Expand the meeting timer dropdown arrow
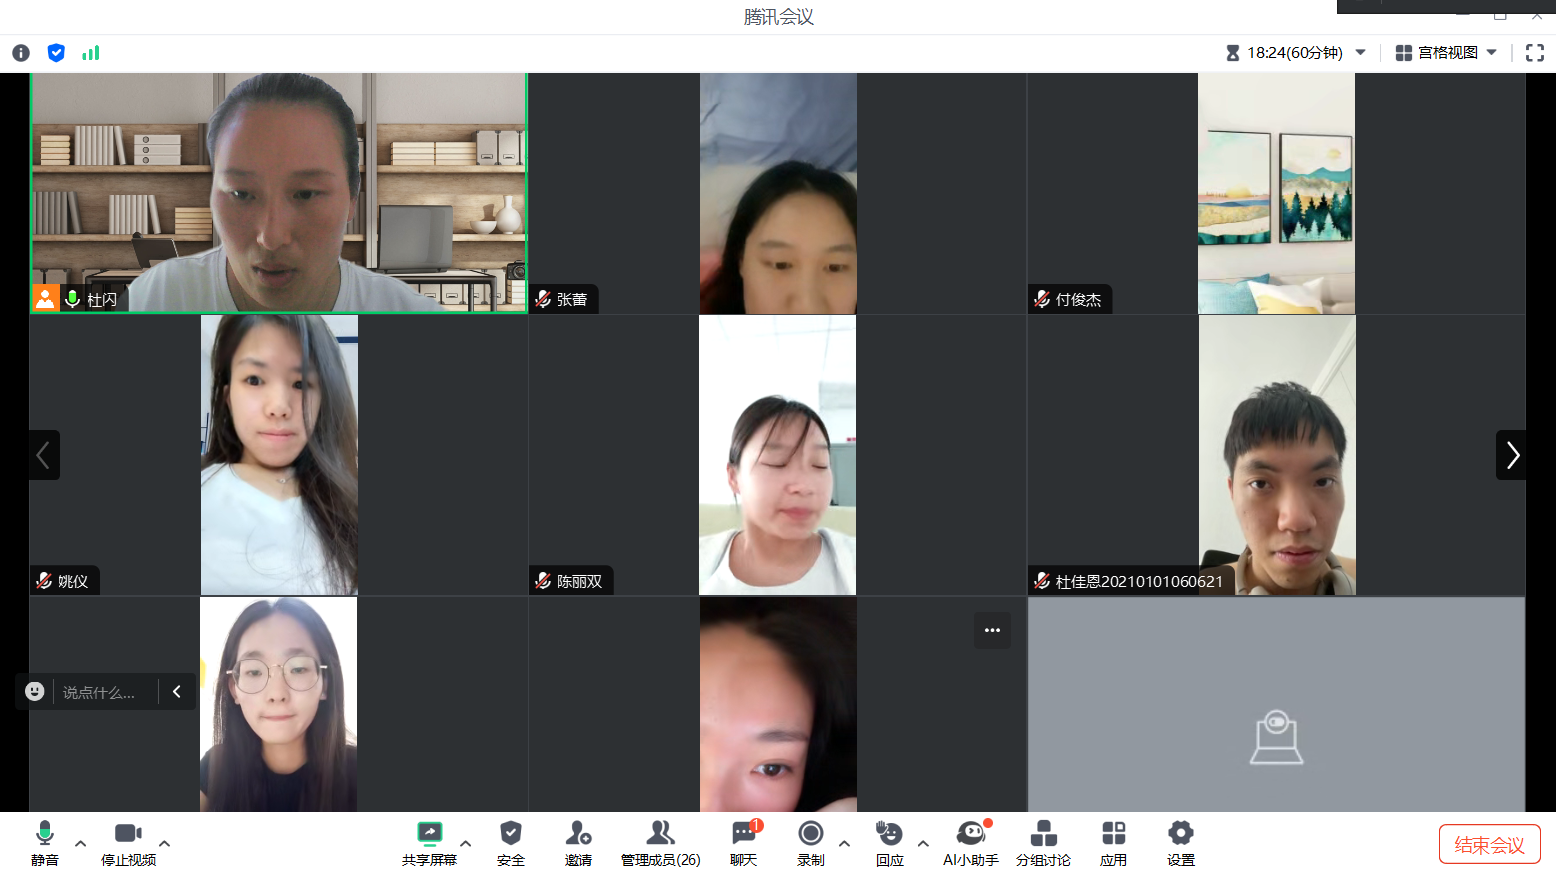This screenshot has height=875, width=1556. (x=1360, y=53)
